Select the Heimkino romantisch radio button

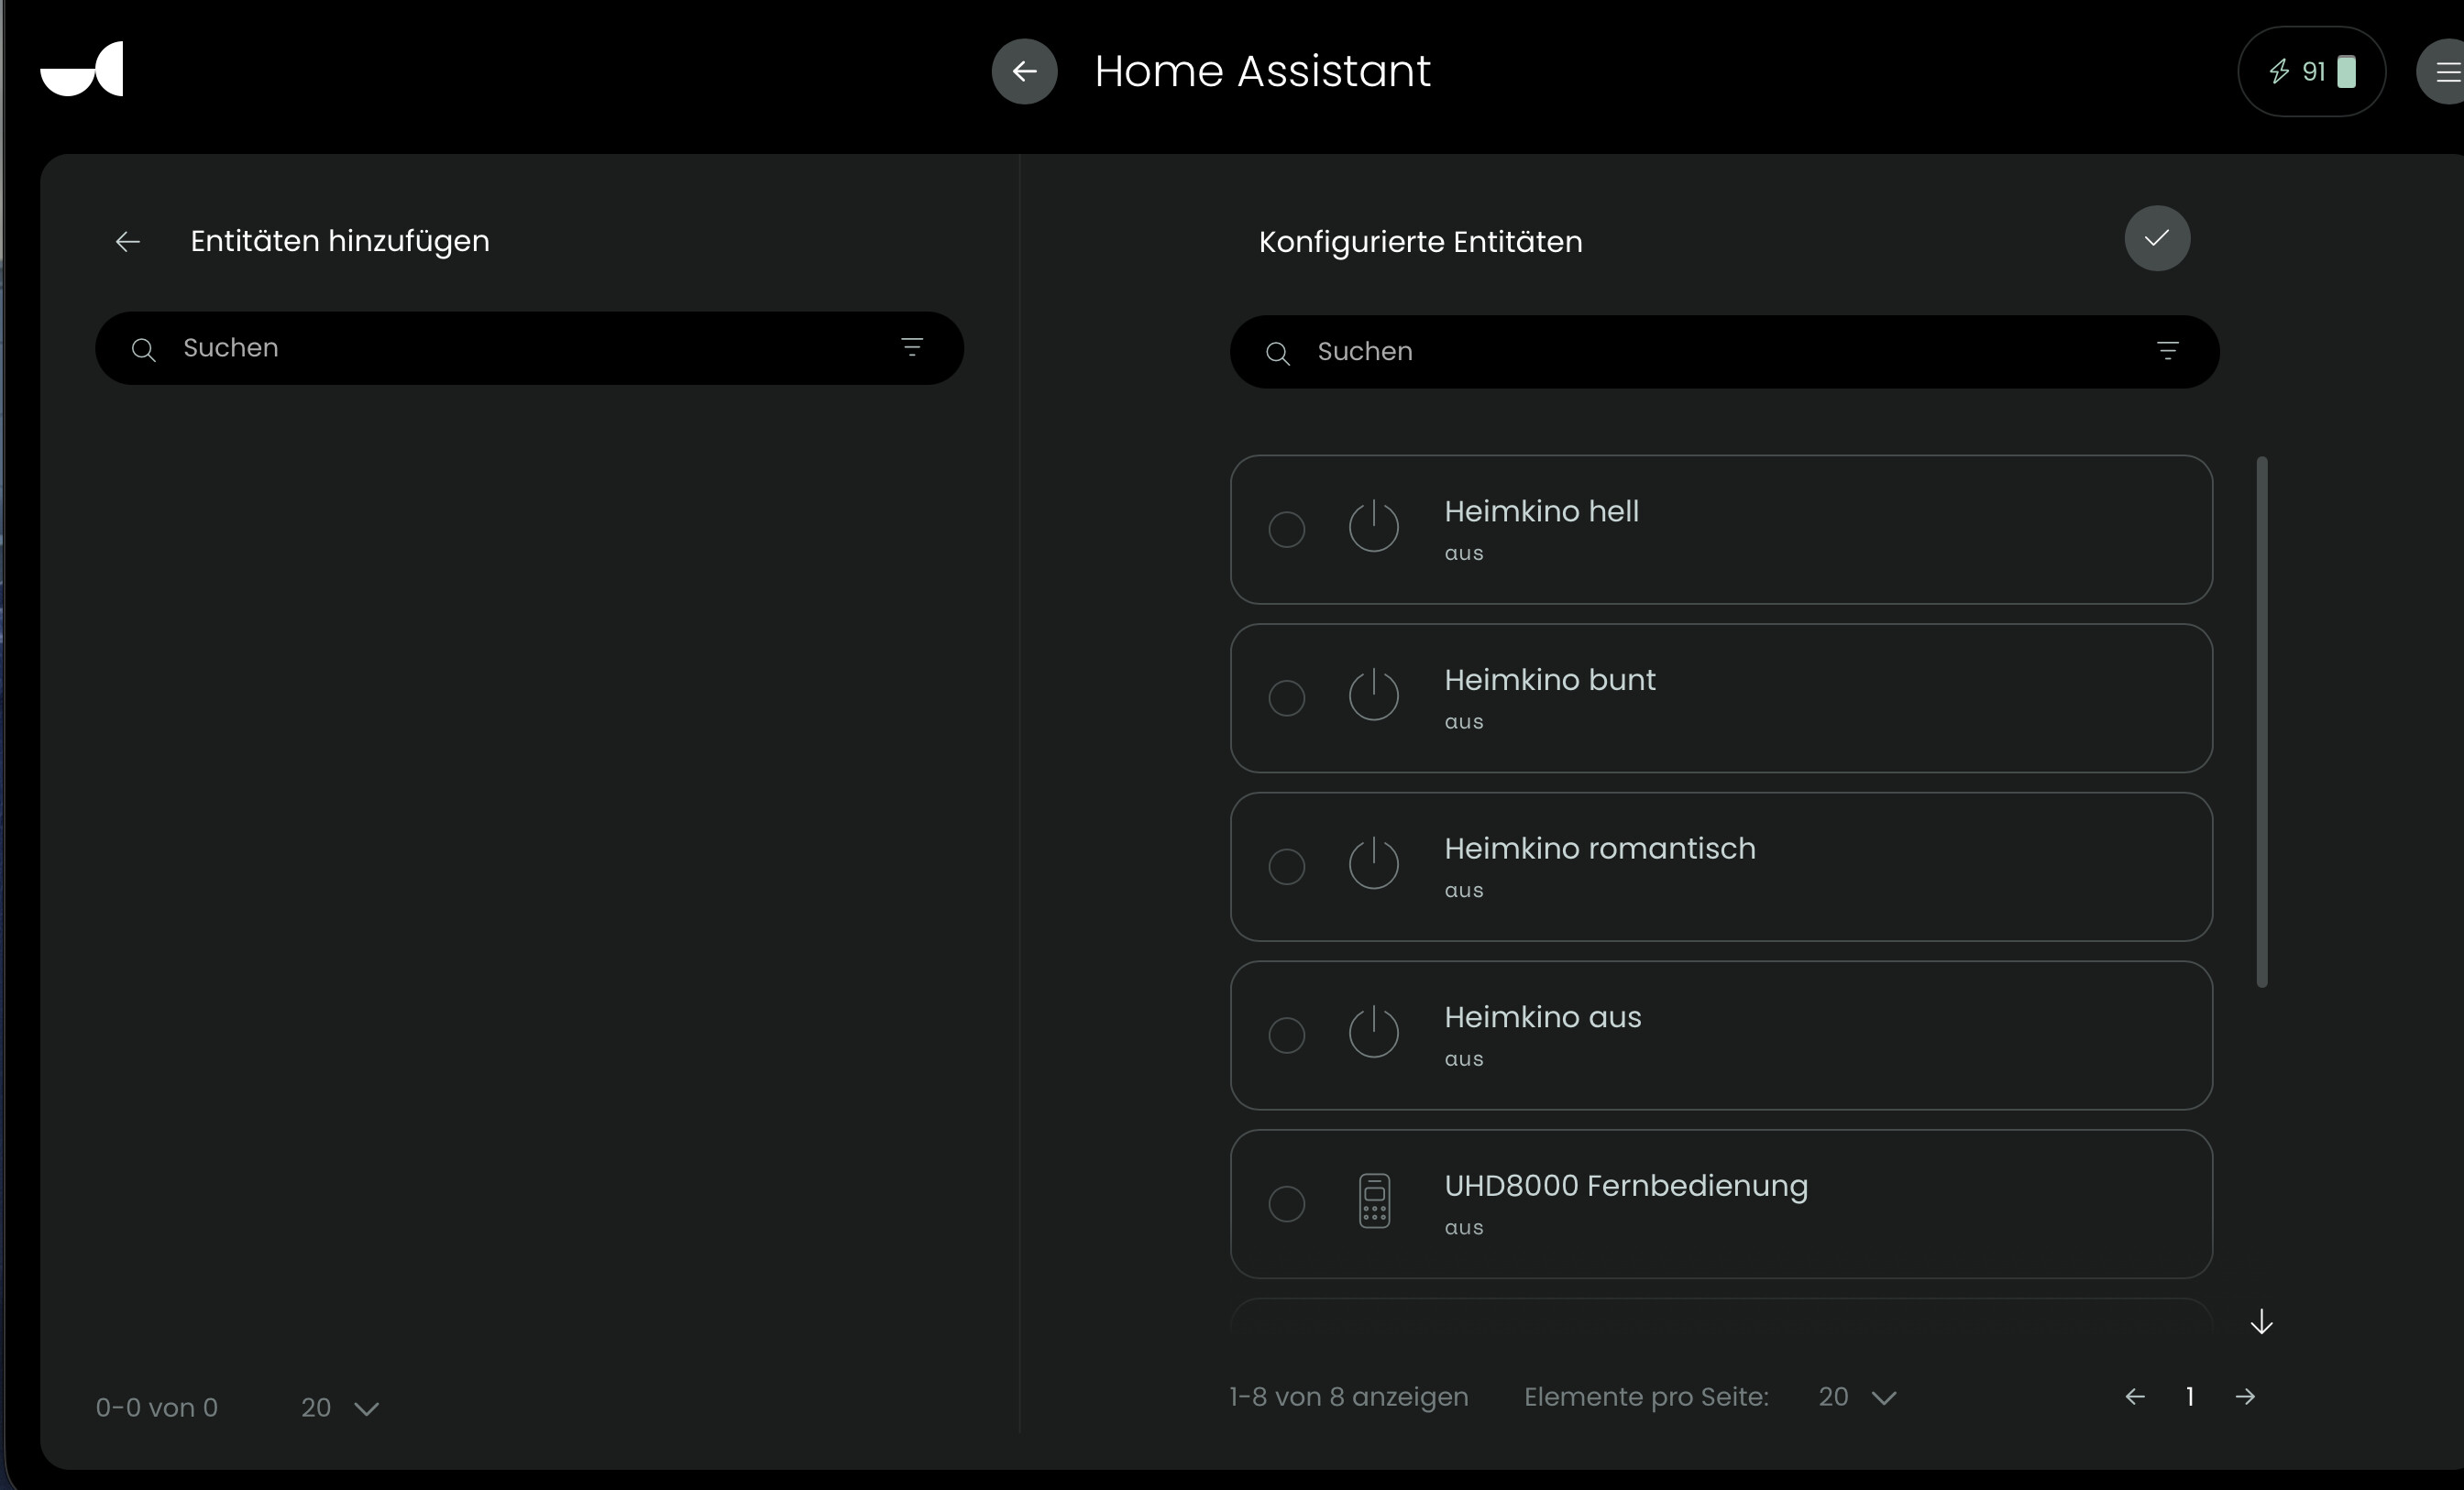click(1286, 866)
